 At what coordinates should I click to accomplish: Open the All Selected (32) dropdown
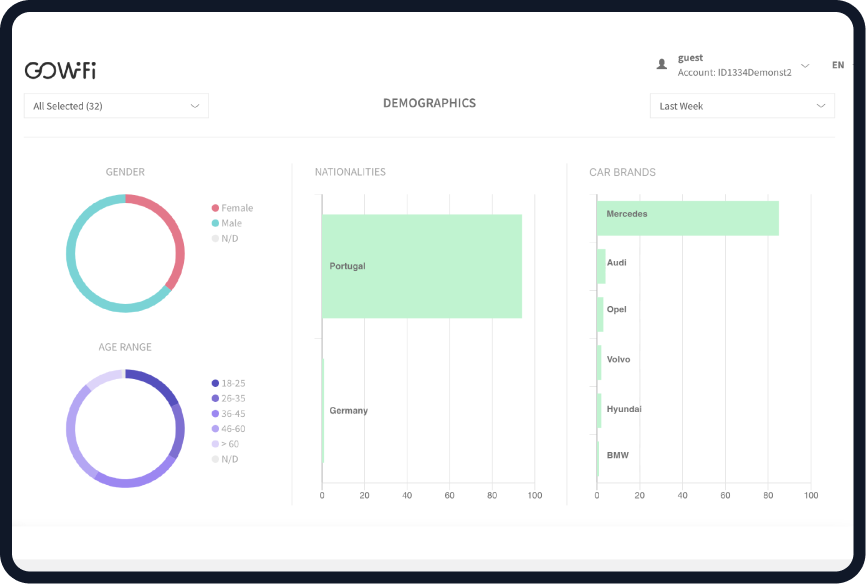(x=116, y=106)
